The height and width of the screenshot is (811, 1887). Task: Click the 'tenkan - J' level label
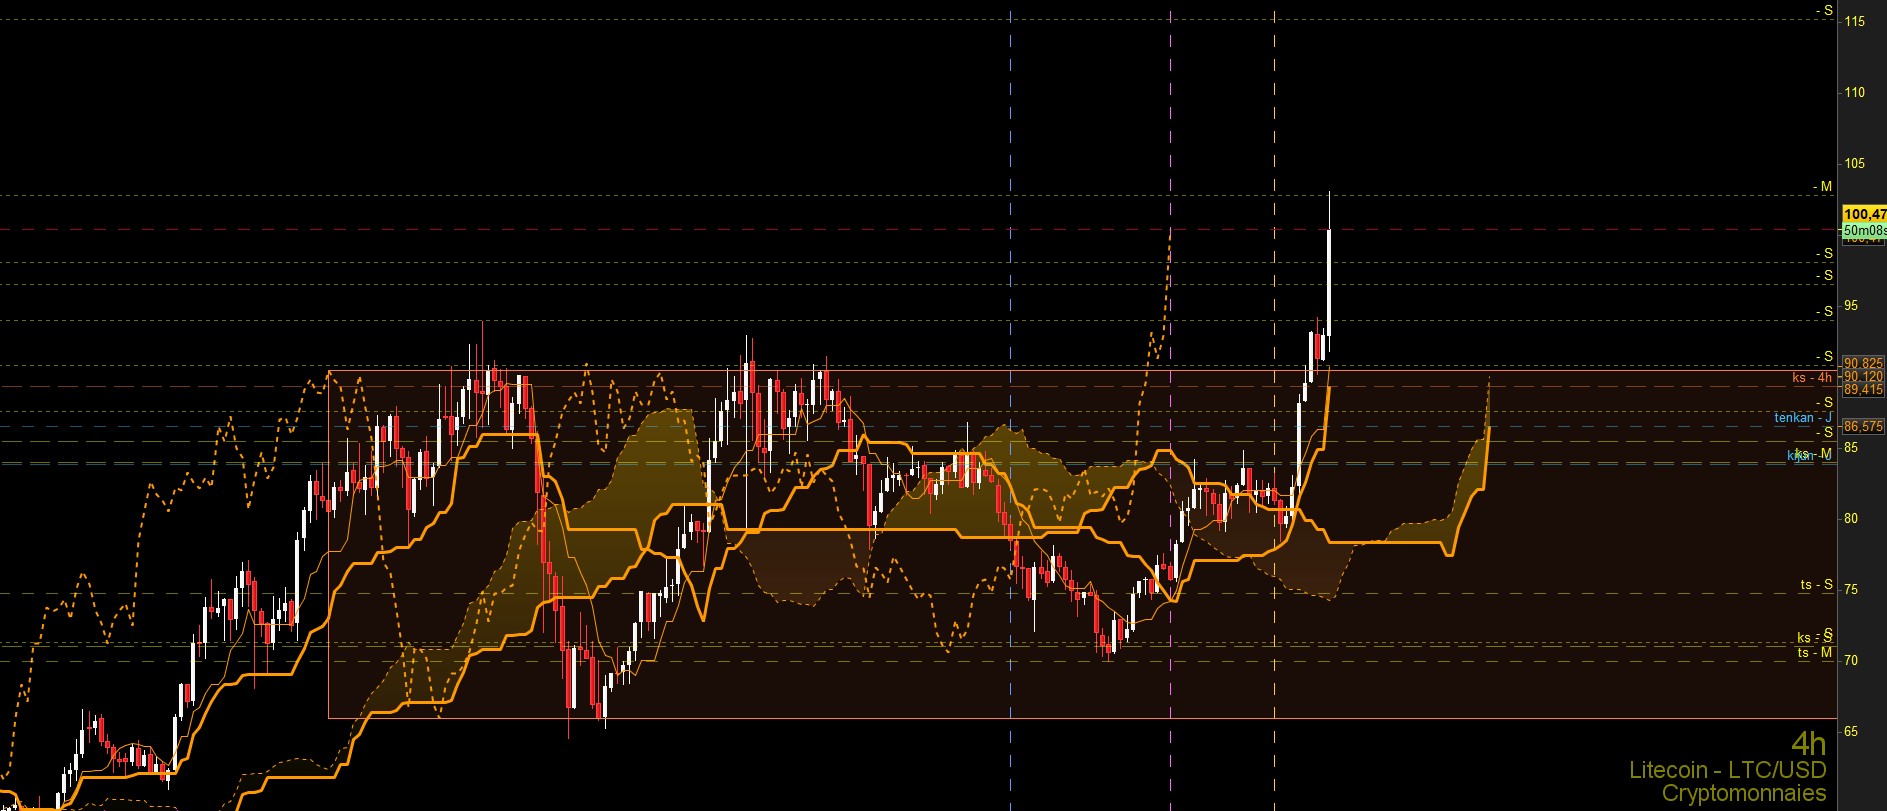coord(1803,417)
